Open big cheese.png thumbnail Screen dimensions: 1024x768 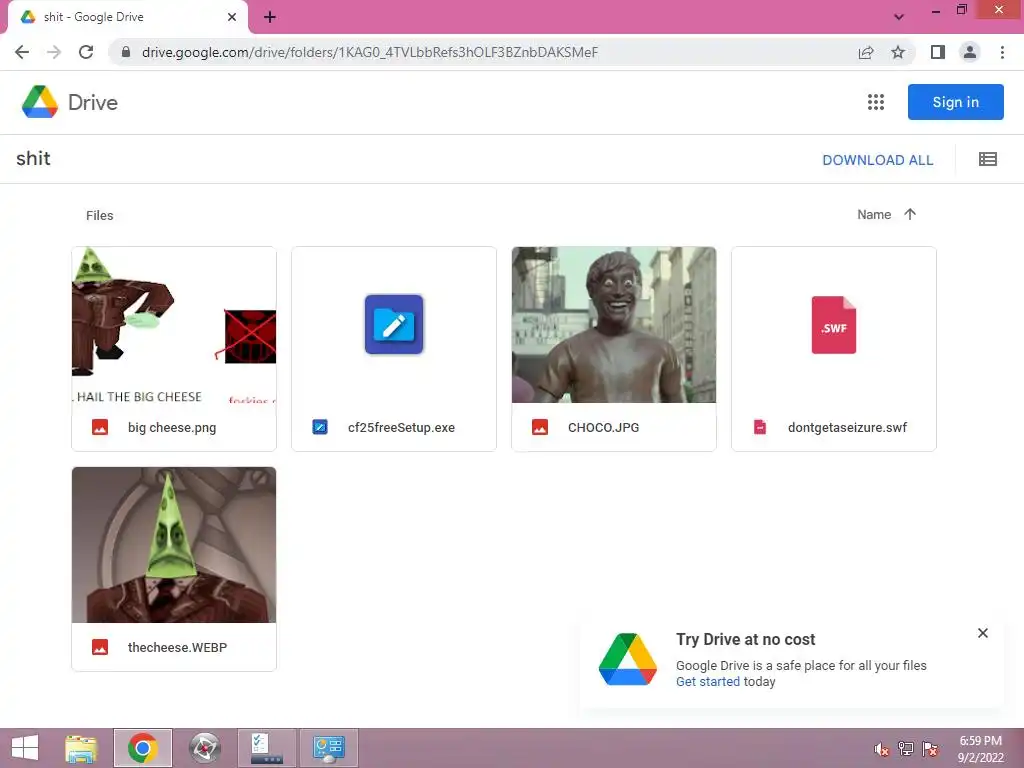[x=174, y=325]
